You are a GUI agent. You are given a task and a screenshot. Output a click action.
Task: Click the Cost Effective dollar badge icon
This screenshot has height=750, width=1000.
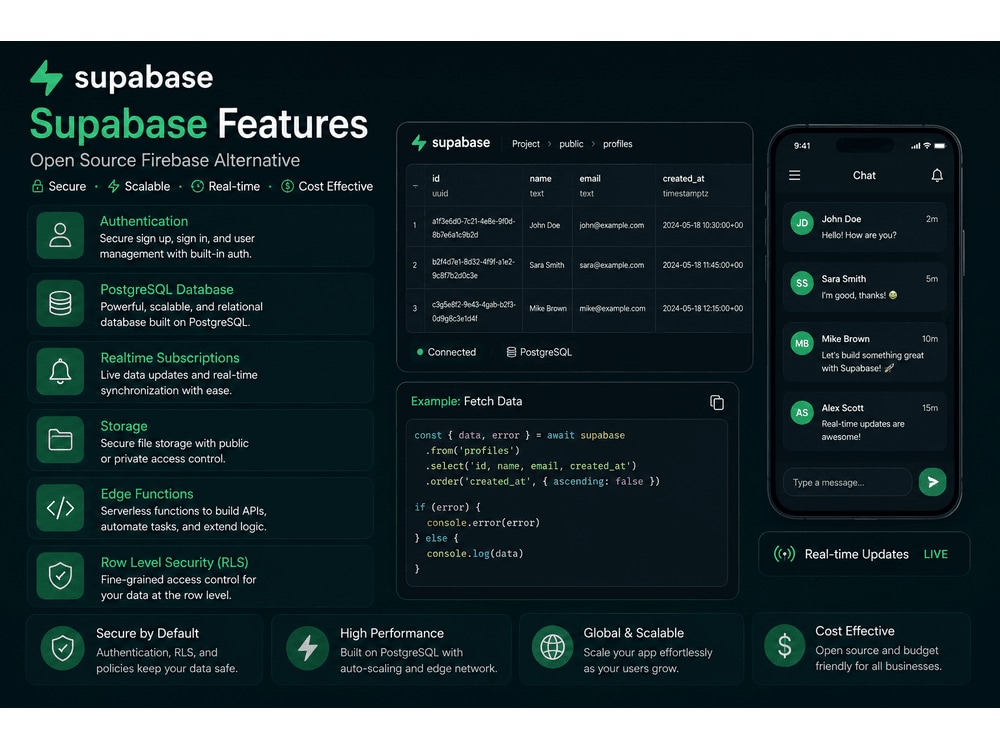[288, 186]
